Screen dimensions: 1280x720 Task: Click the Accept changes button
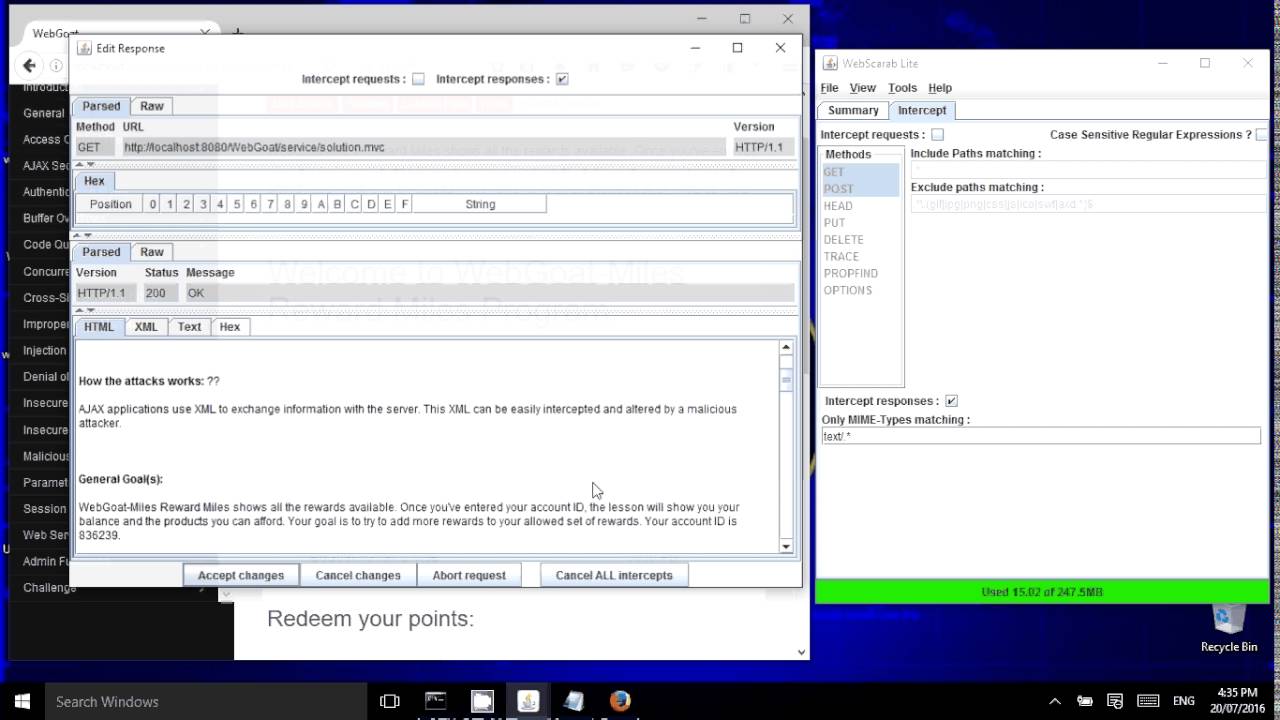coord(241,575)
